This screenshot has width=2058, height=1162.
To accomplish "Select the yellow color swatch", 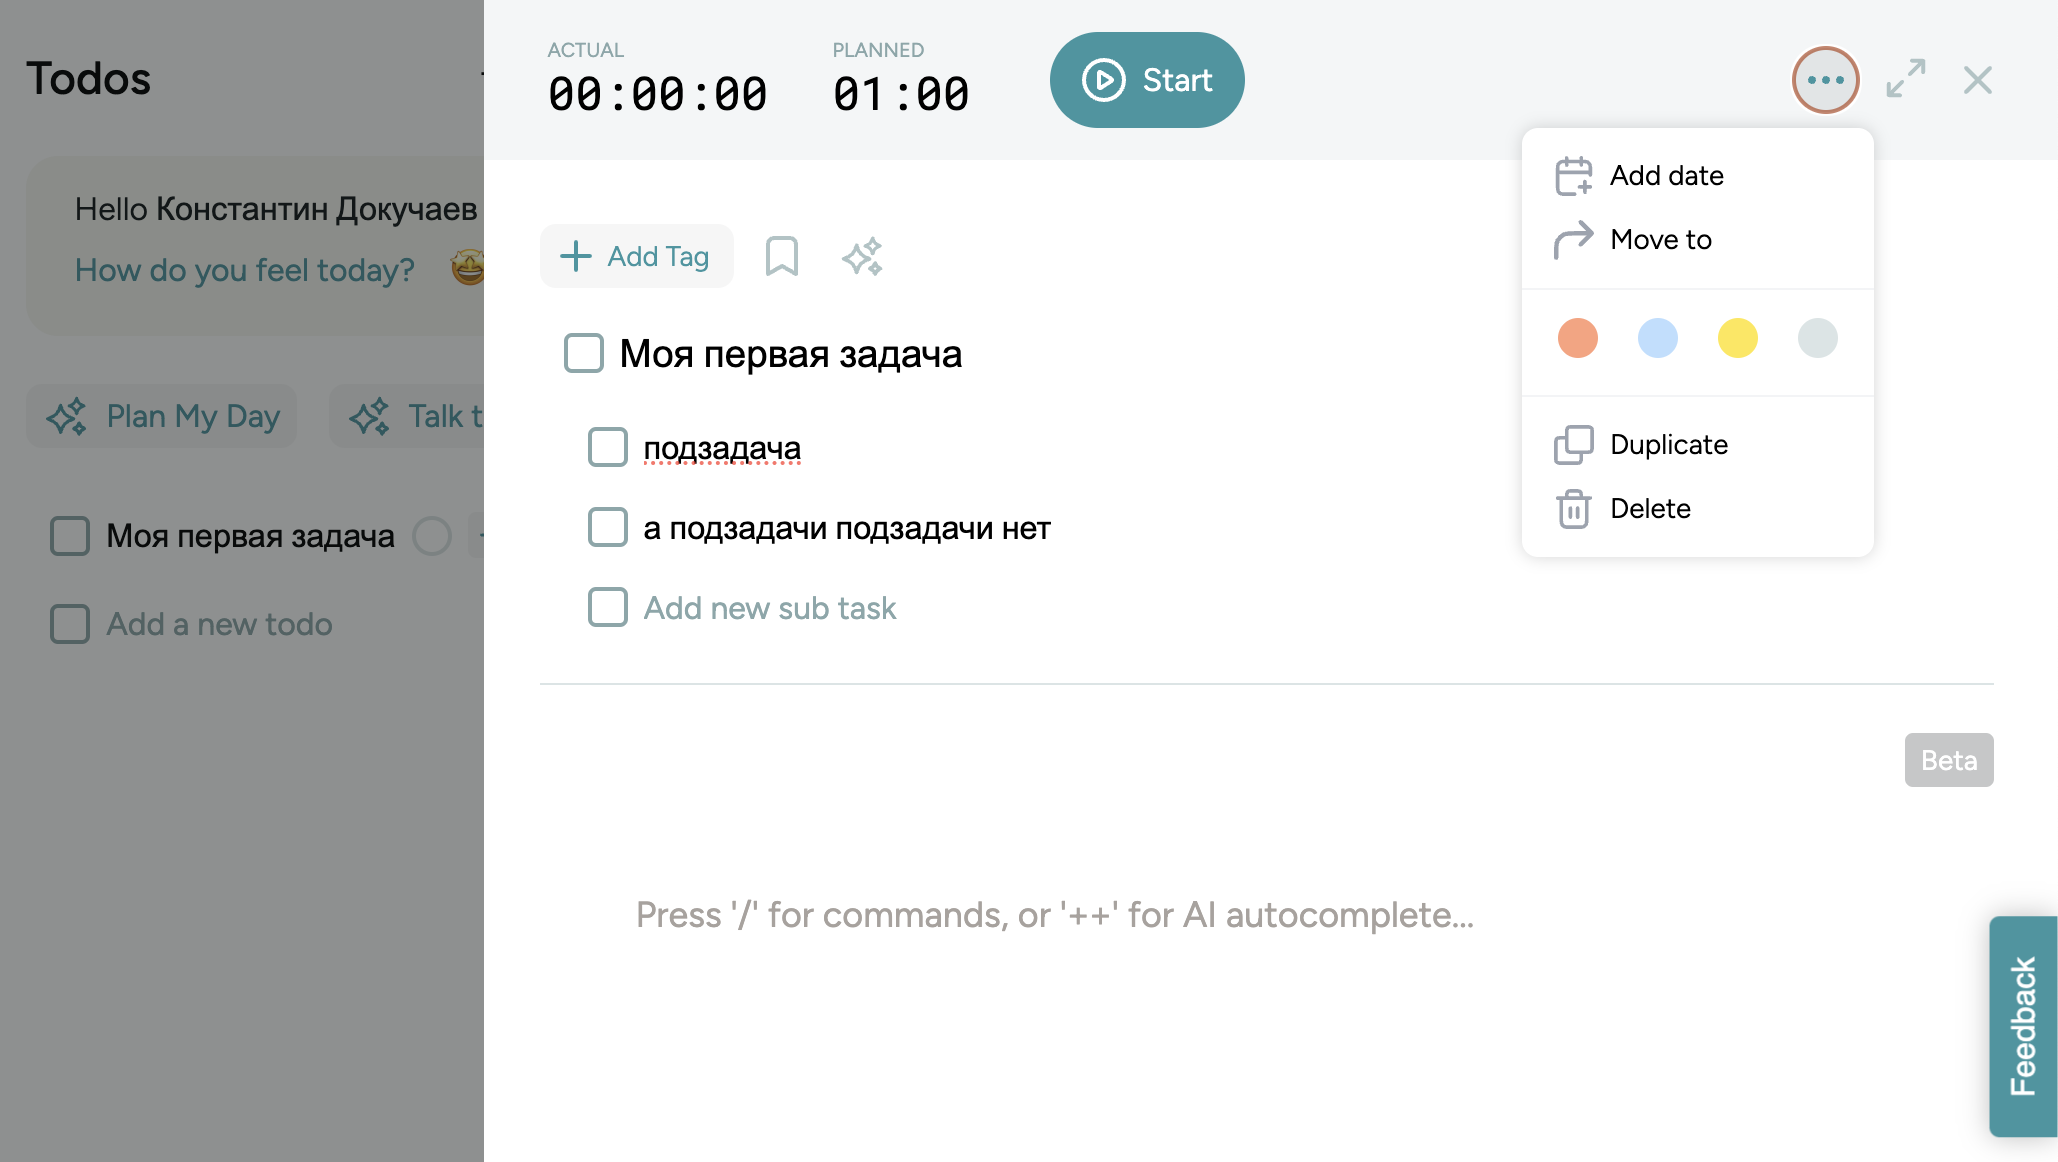I will [1738, 338].
